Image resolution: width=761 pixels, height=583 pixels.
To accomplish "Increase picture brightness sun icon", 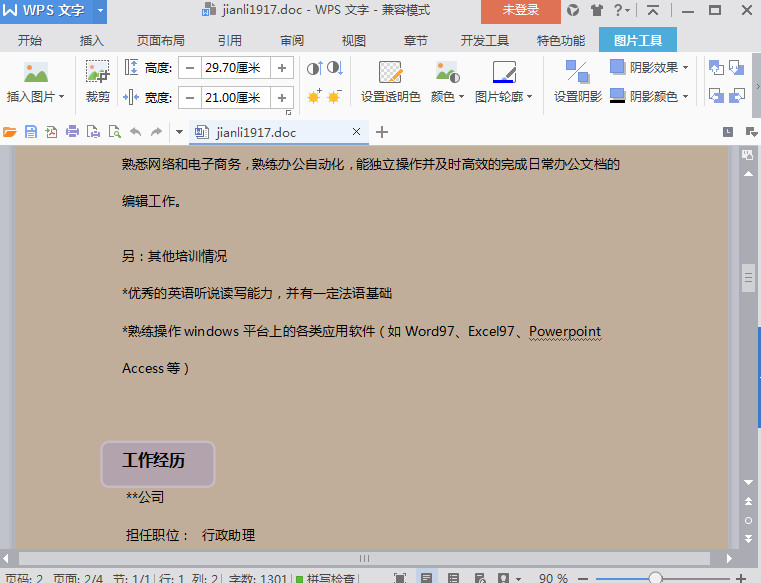I will 314,97.
